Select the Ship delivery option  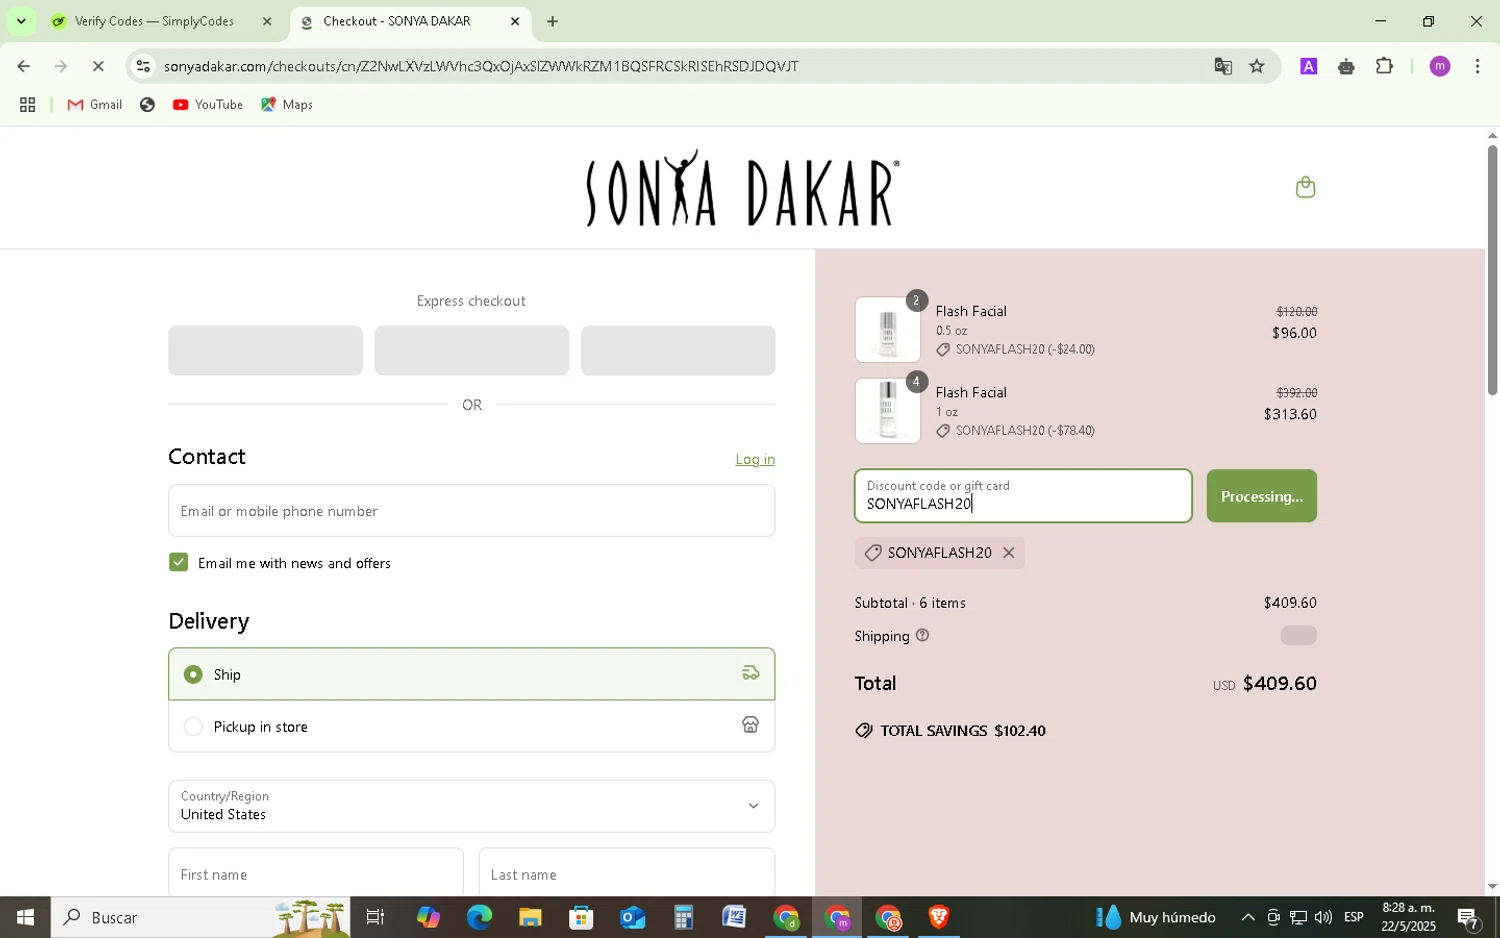click(x=471, y=674)
